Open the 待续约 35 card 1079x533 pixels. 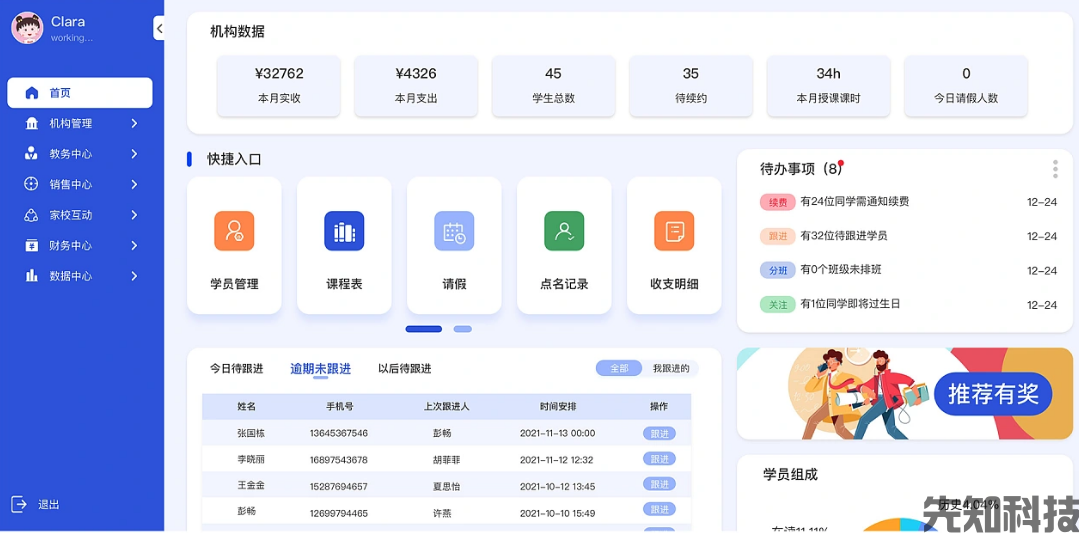tap(691, 86)
